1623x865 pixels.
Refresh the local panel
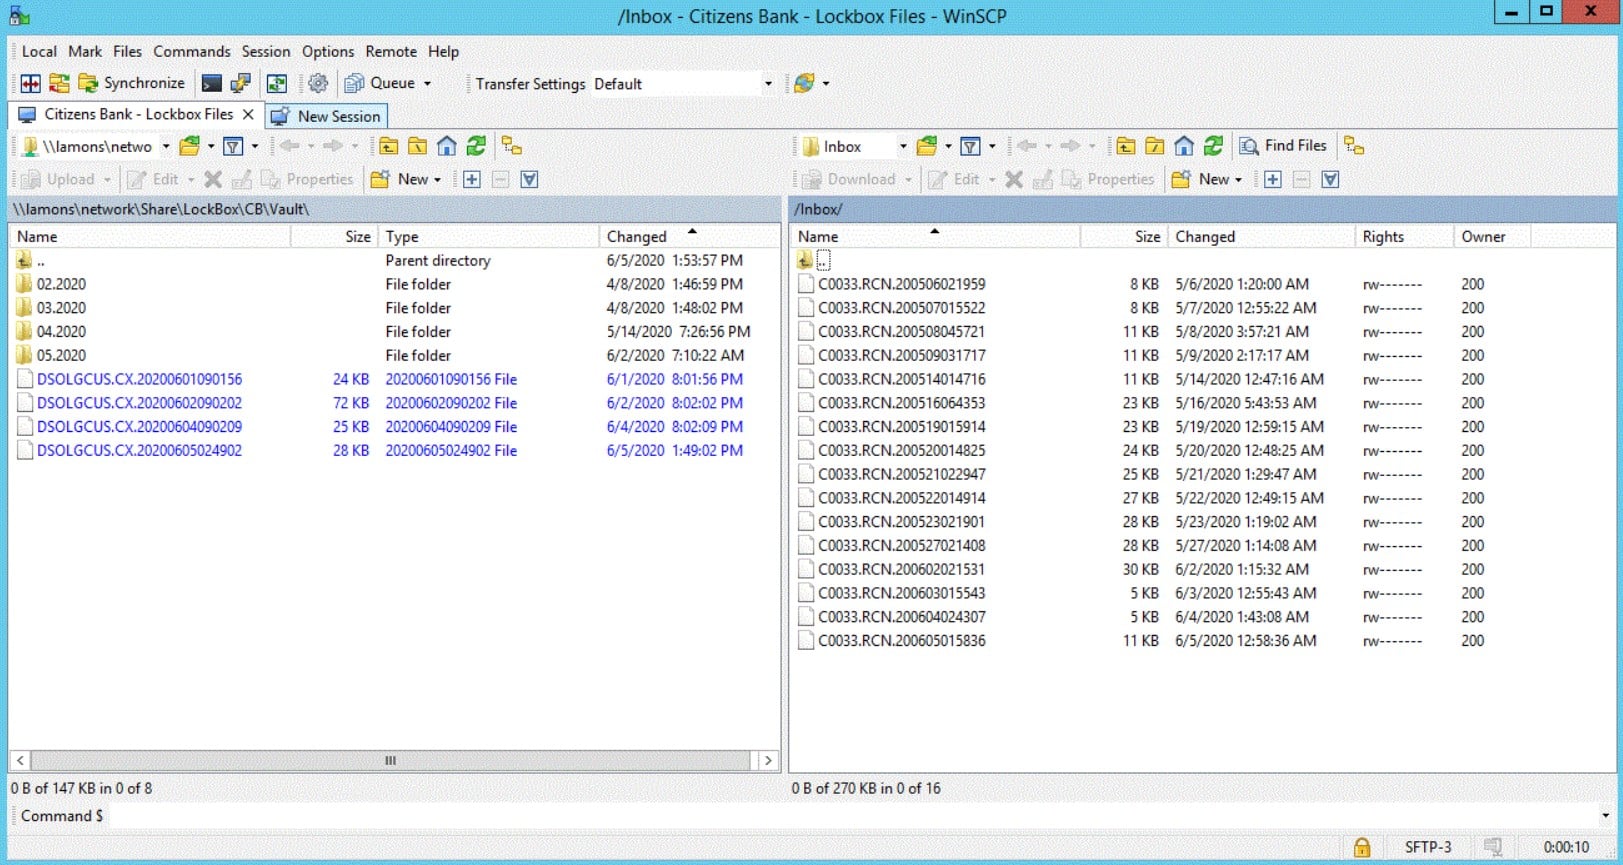pyautogui.click(x=476, y=147)
